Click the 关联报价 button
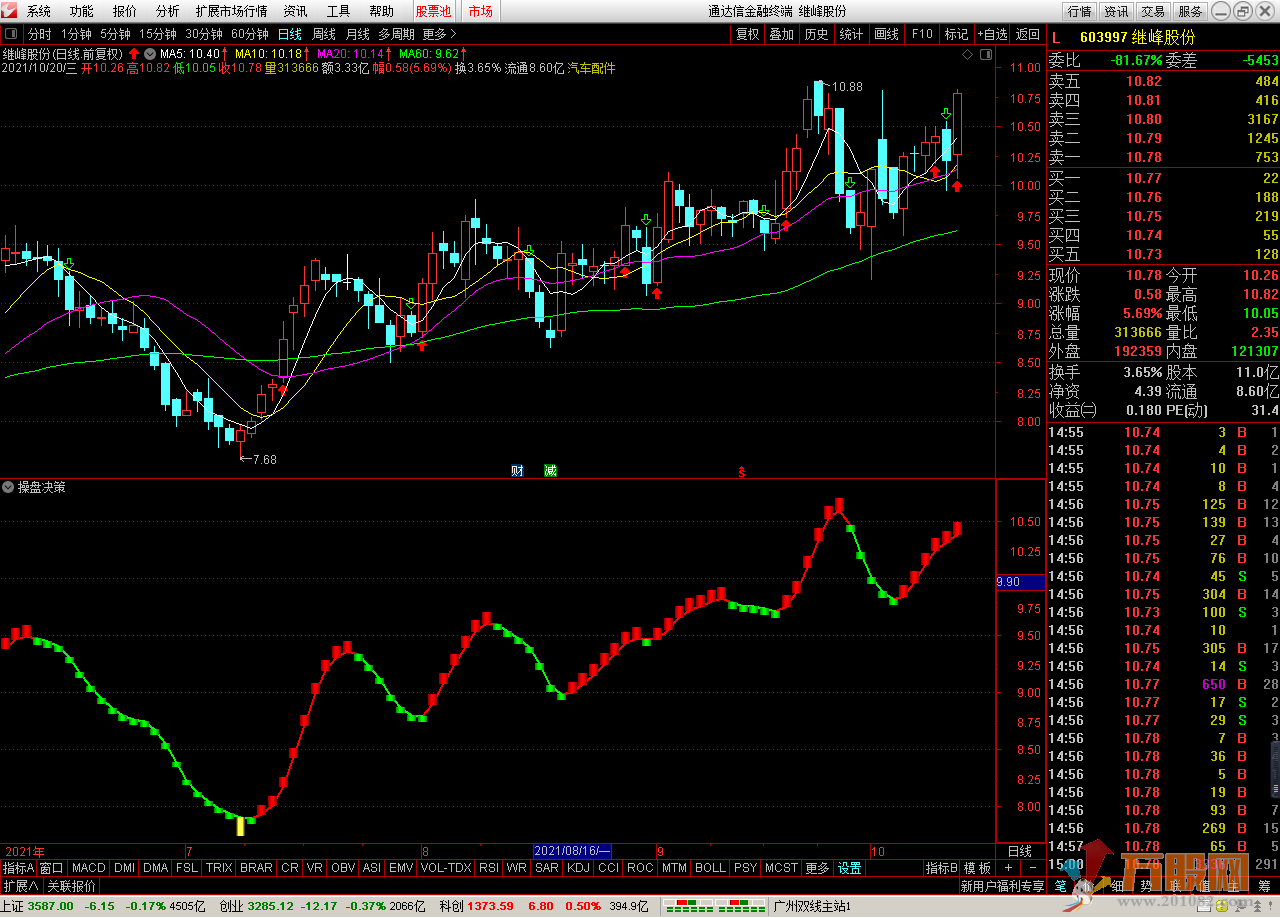The image size is (1280, 918). [x=72, y=886]
